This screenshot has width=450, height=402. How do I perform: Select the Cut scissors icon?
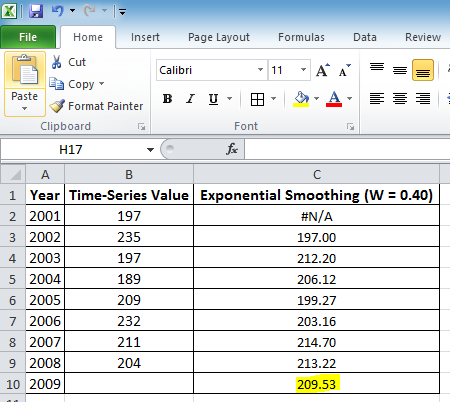click(x=56, y=62)
